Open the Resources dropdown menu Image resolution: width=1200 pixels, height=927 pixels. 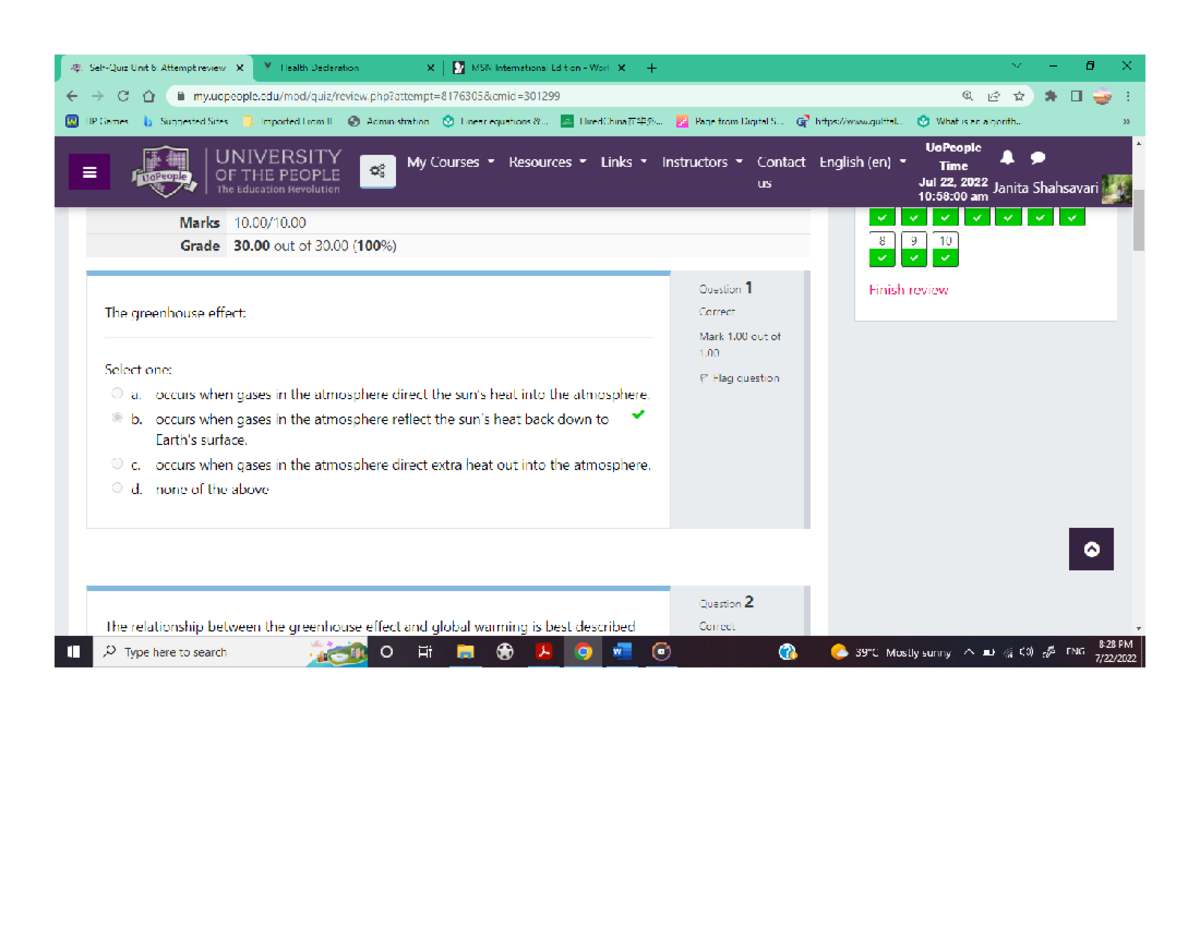coord(539,162)
